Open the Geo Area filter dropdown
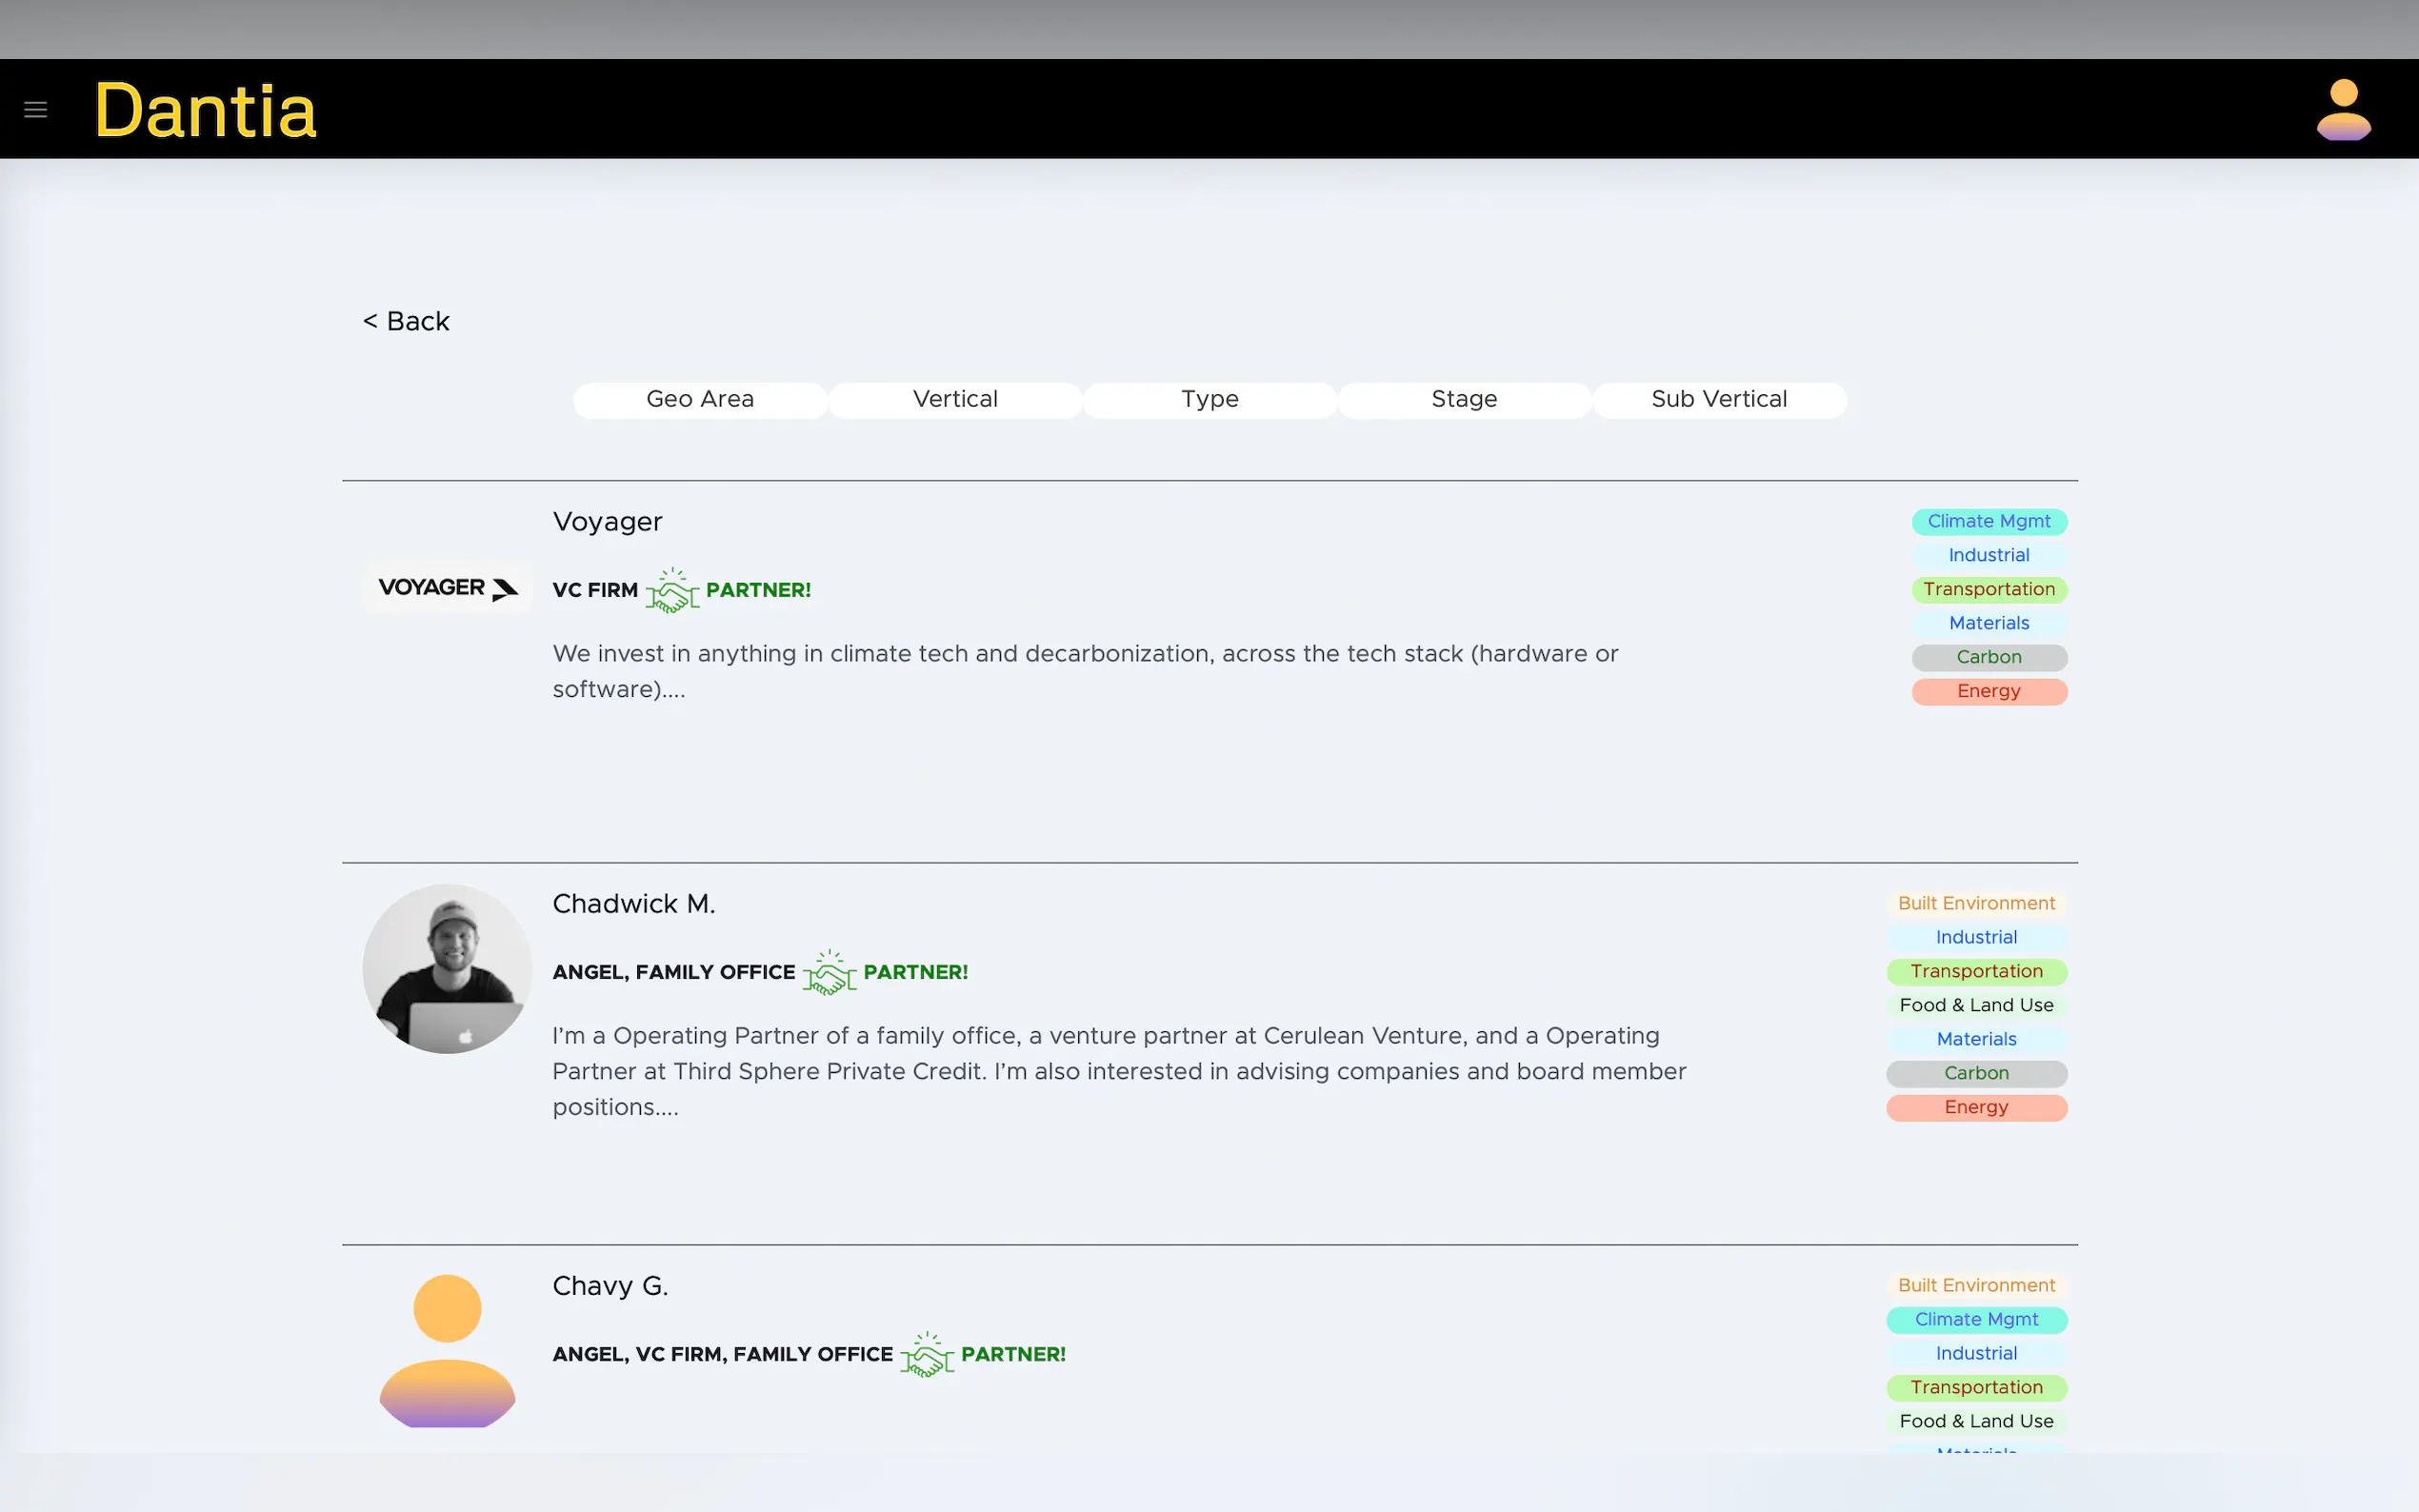 pos(700,399)
